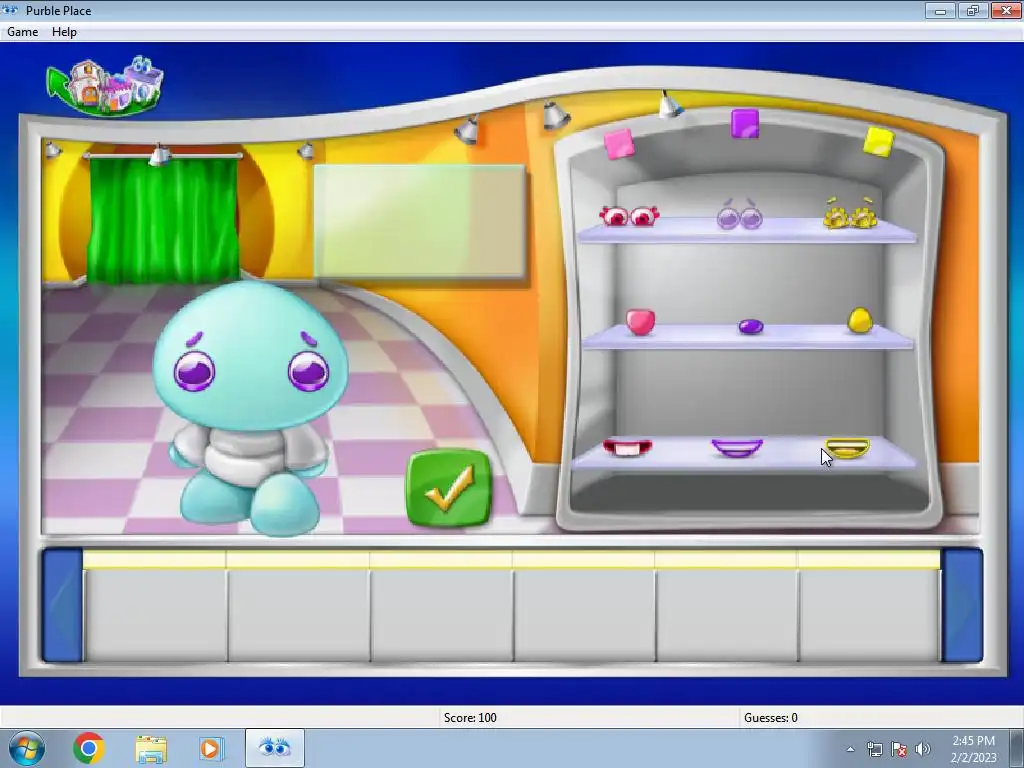Screen dimensions: 1024x768
Task: Click the green checkmark submit button
Action: point(449,488)
